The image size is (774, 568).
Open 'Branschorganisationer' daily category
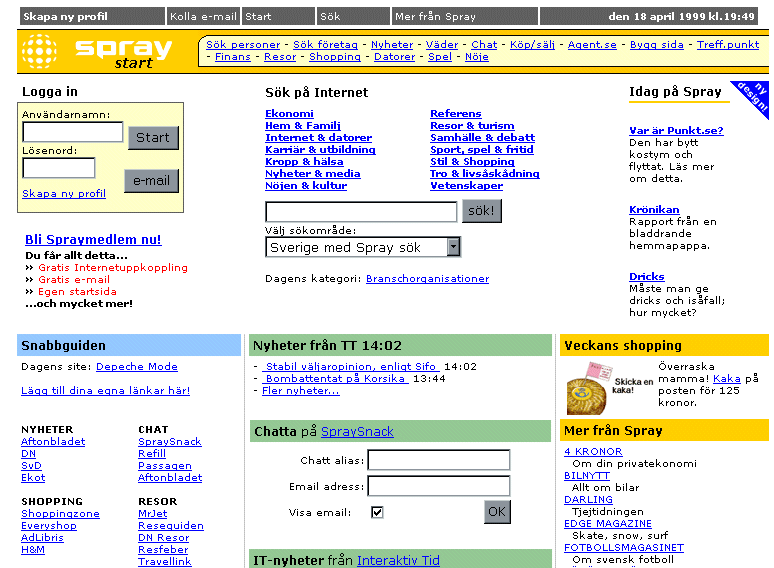click(x=427, y=279)
